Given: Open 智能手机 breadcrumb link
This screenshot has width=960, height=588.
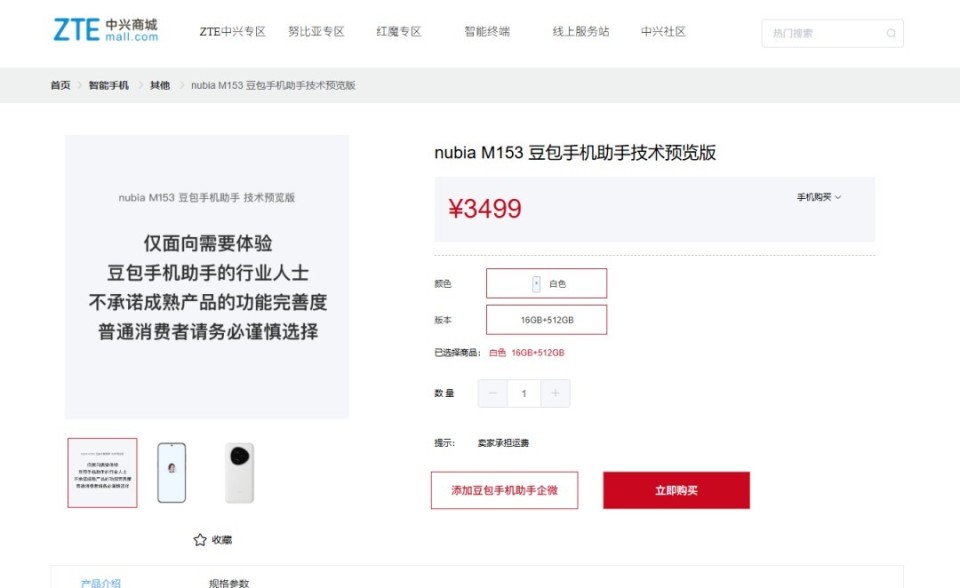Looking at the screenshot, I should [105, 85].
